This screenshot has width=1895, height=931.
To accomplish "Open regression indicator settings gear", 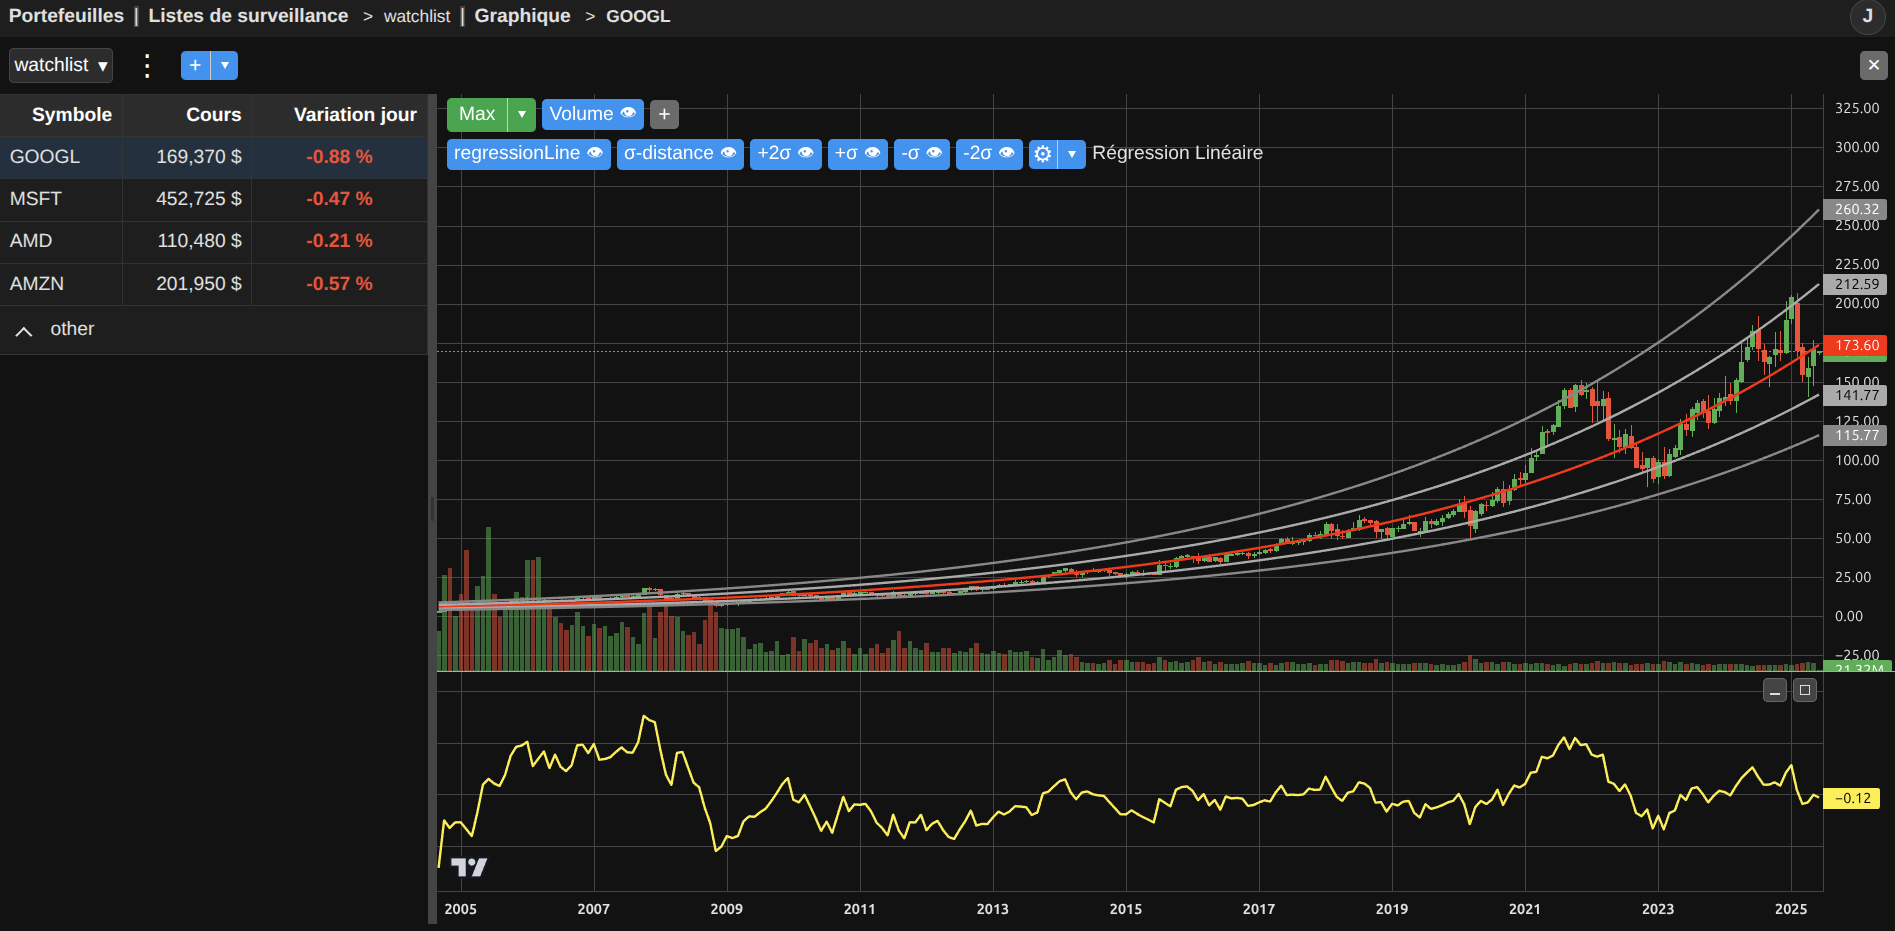I will 1043,154.
